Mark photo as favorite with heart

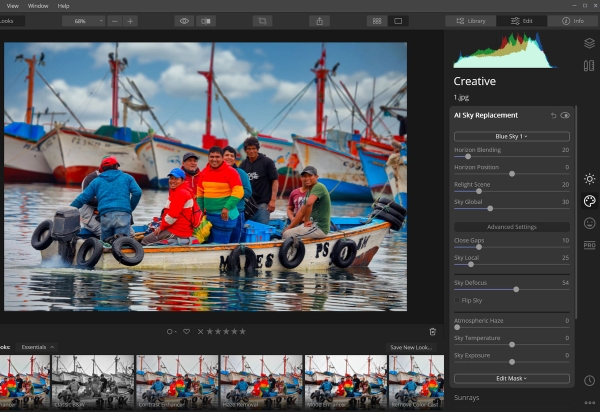(x=186, y=331)
